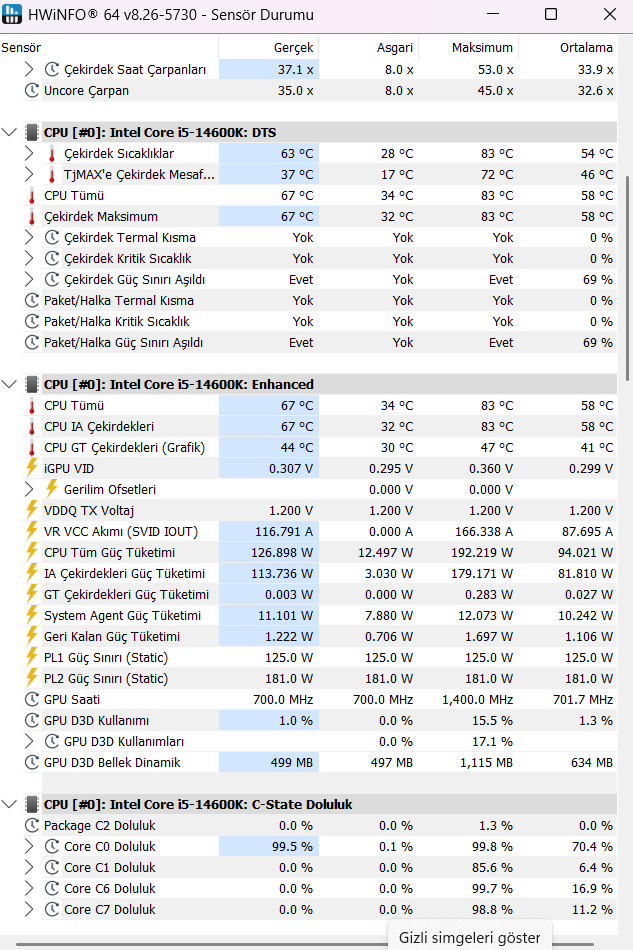Expand Çekirdek Saat Çarpanları row

click(x=29, y=70)
